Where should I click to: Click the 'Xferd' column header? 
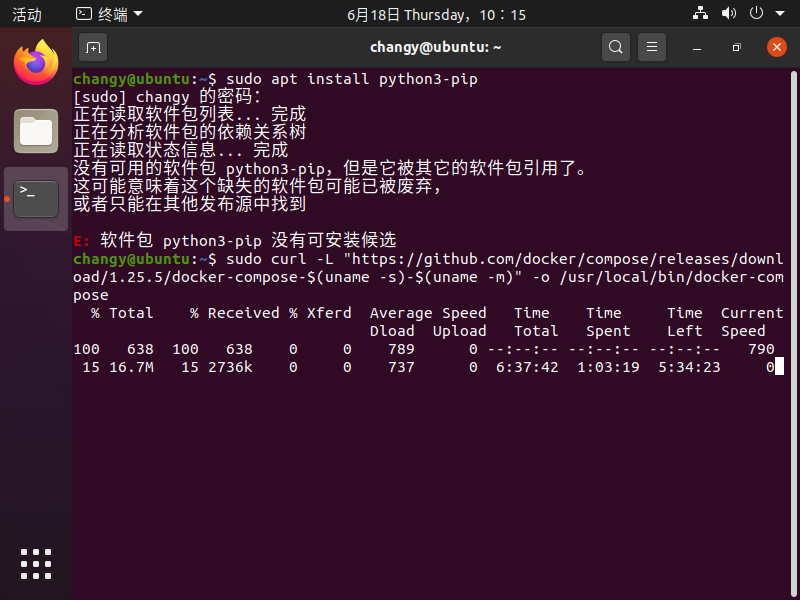(x=329, y=313)
